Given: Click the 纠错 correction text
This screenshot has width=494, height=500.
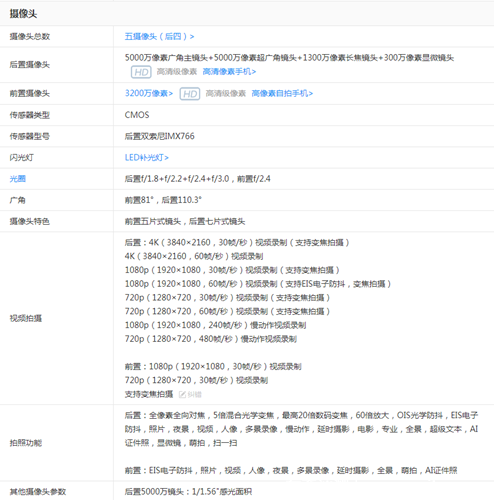Looking at the screenshot, I should click(x=195, y=395).
